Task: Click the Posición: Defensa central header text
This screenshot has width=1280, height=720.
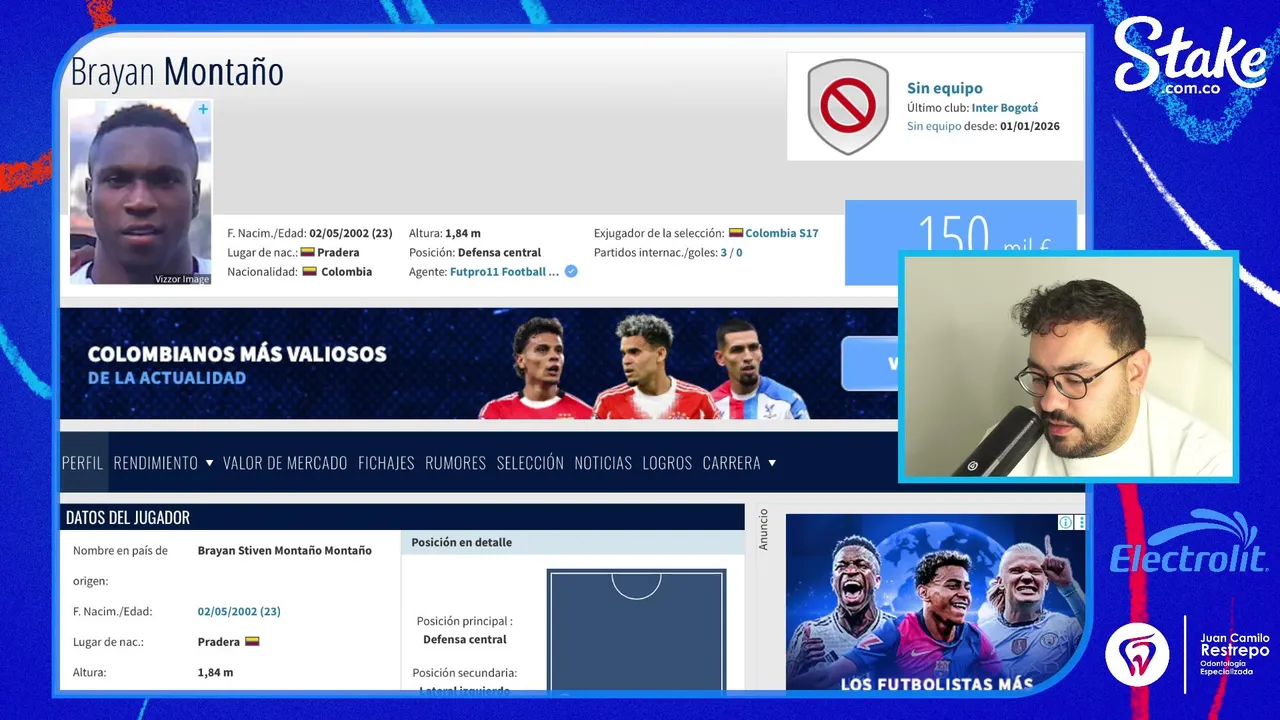Action: coord(475,253)
